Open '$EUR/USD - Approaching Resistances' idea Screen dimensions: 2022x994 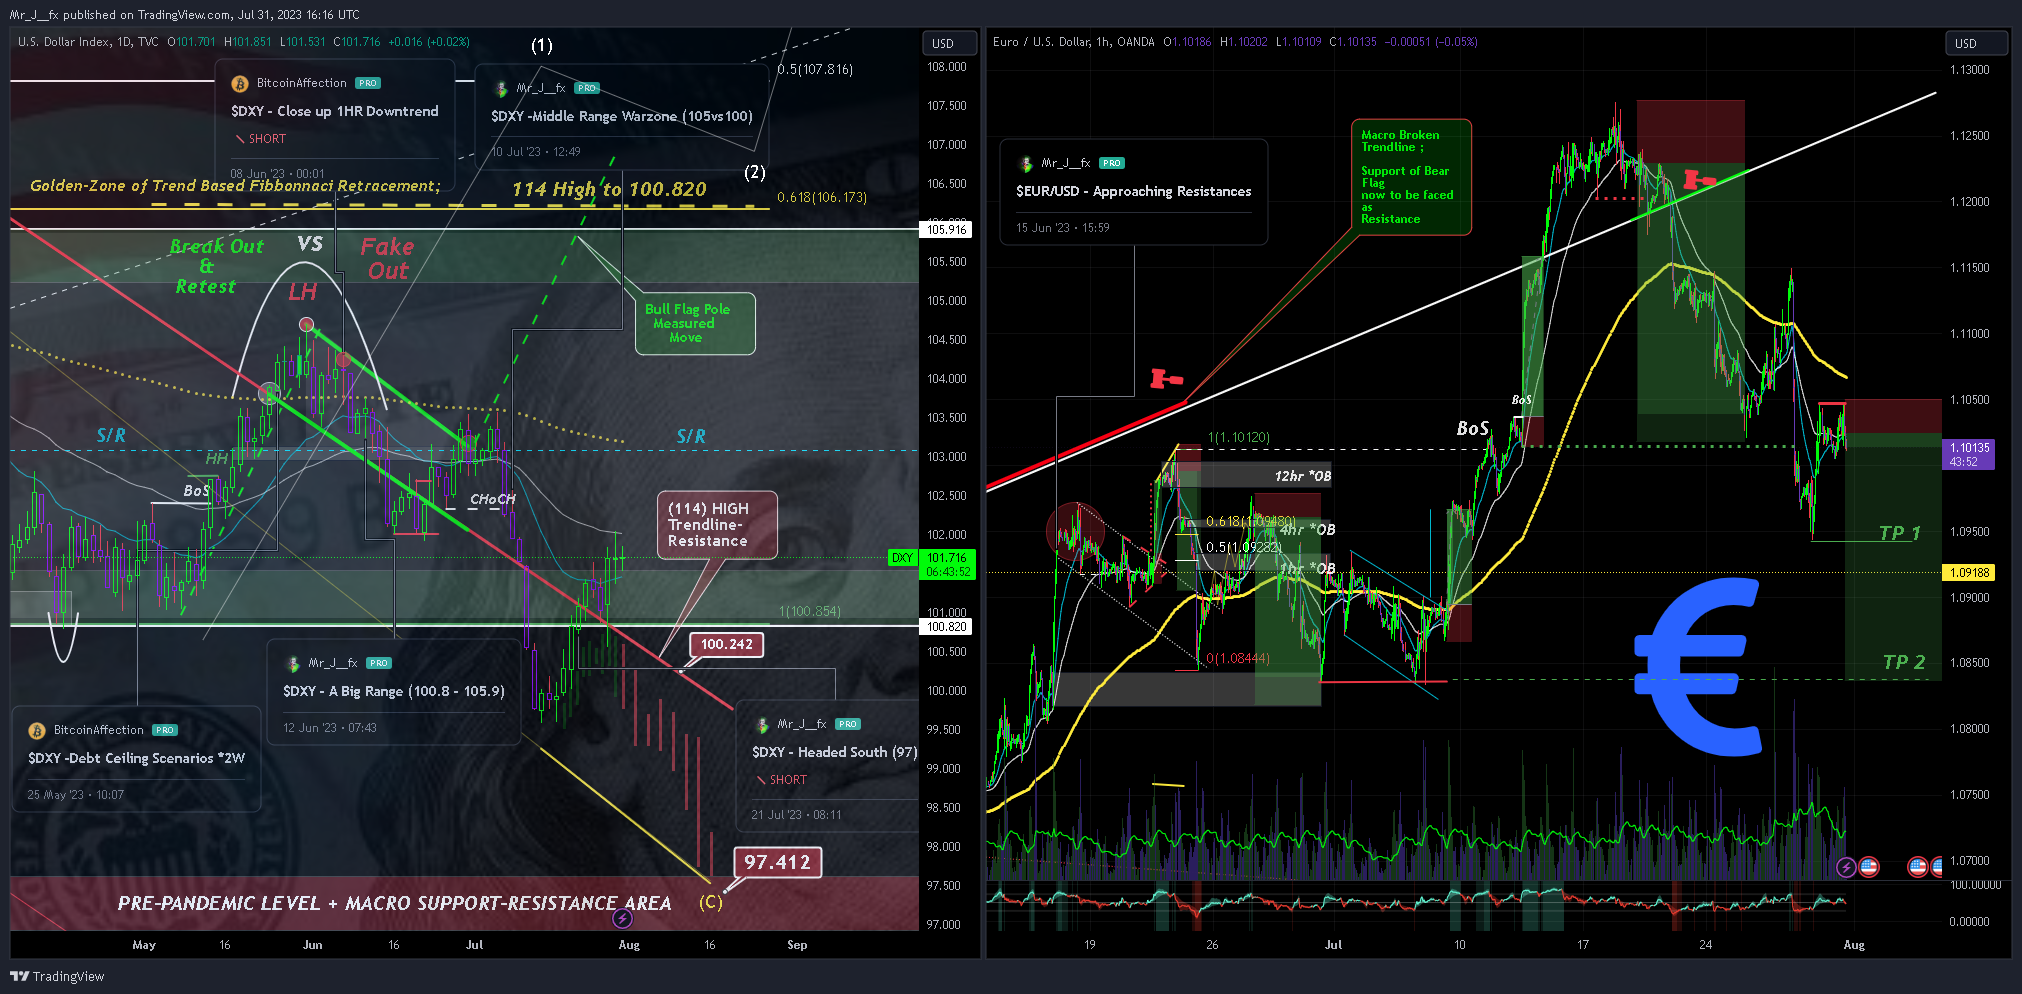1134,191
